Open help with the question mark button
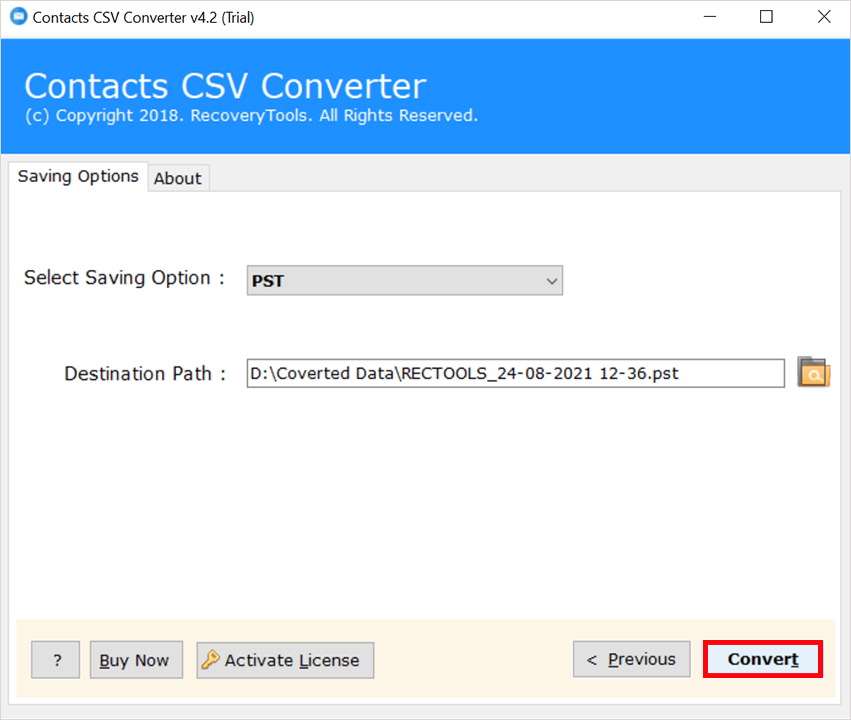This screenshot has height=720, width=851. point(56,660)
